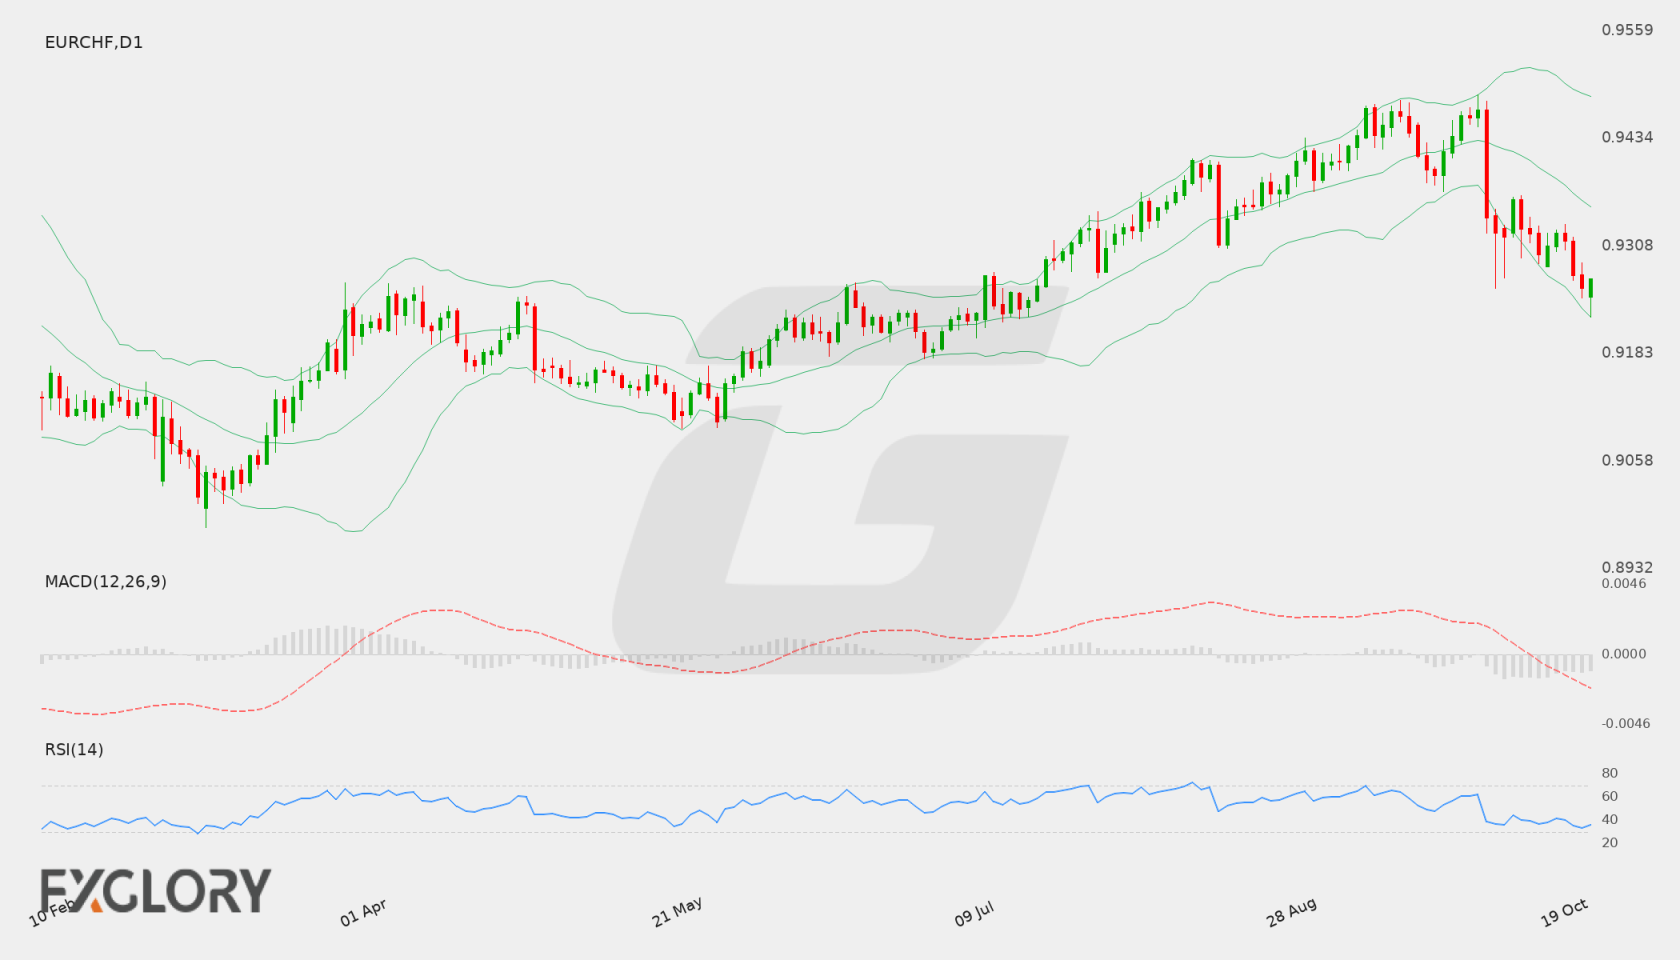1680x960 pixels.
Task: Click the 0.8932 price axis label
Action: (x=1627, y=567)
